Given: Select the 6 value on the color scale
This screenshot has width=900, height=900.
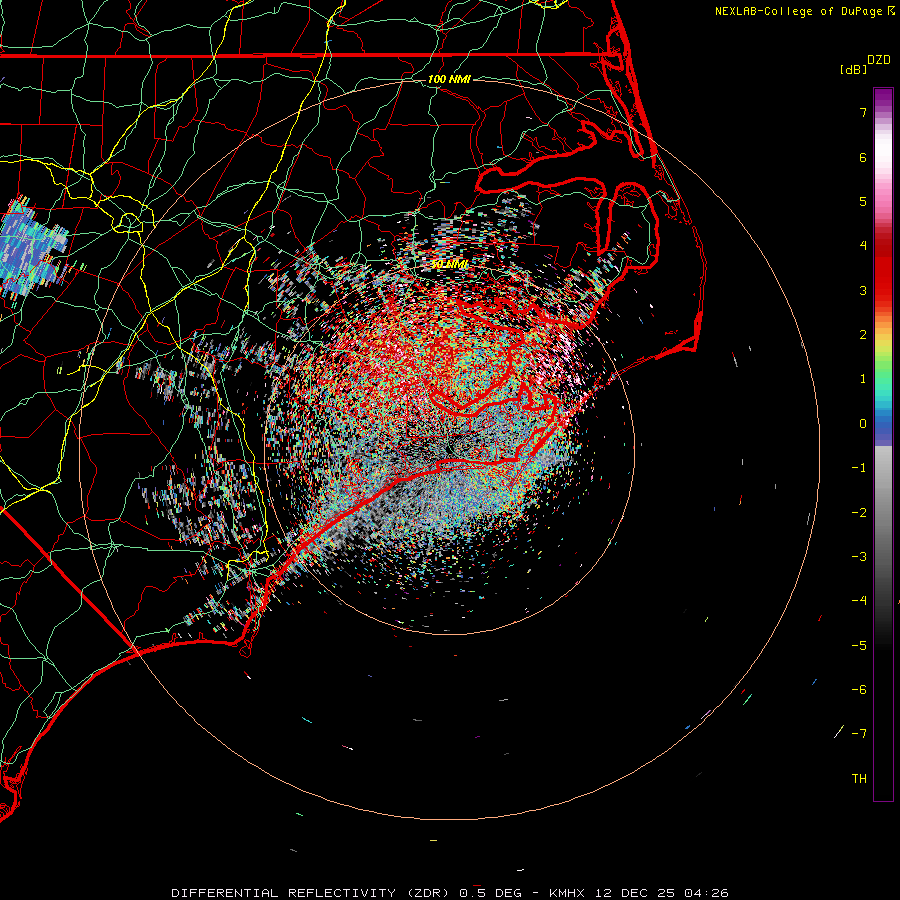Looking at the screenshot, I should (863, 157).
